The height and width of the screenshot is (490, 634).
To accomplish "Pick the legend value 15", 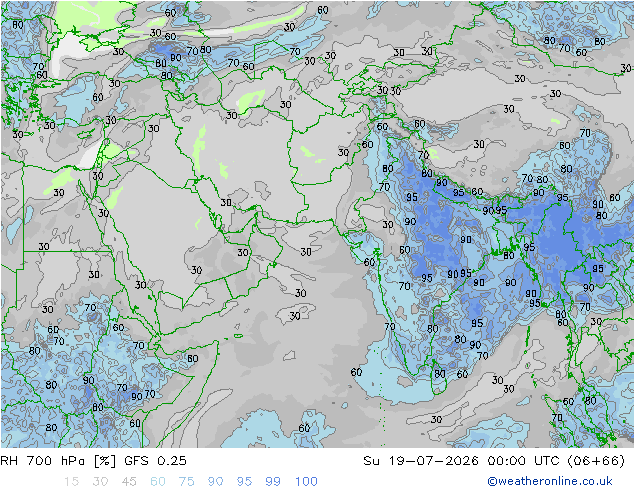I will 71,482.
